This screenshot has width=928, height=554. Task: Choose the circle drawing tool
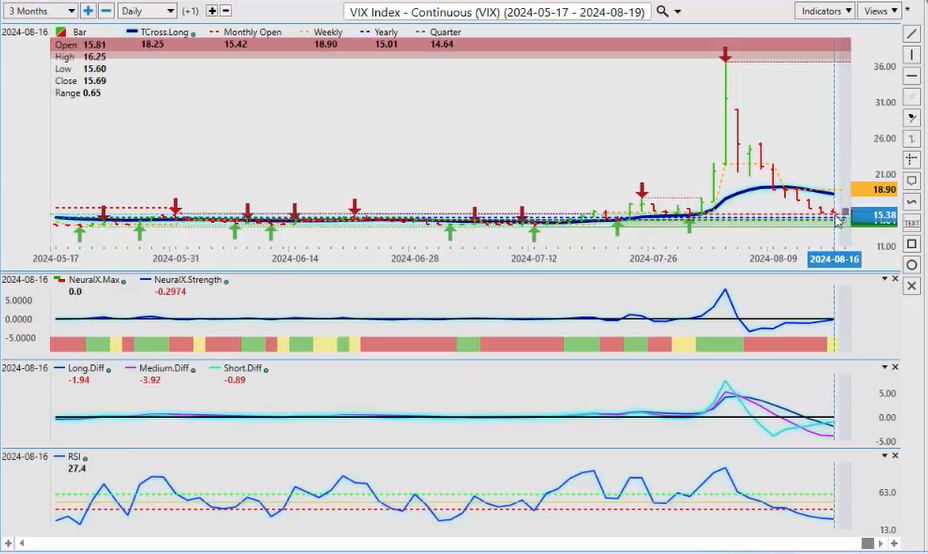pos(911,265)
